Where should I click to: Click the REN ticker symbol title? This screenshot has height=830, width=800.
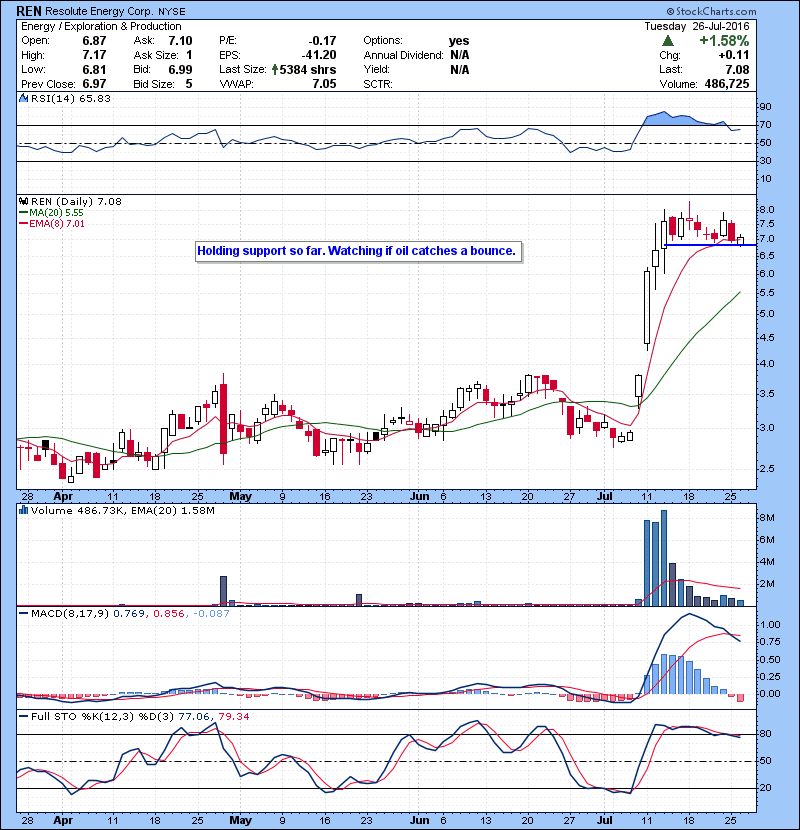point(29,11)
